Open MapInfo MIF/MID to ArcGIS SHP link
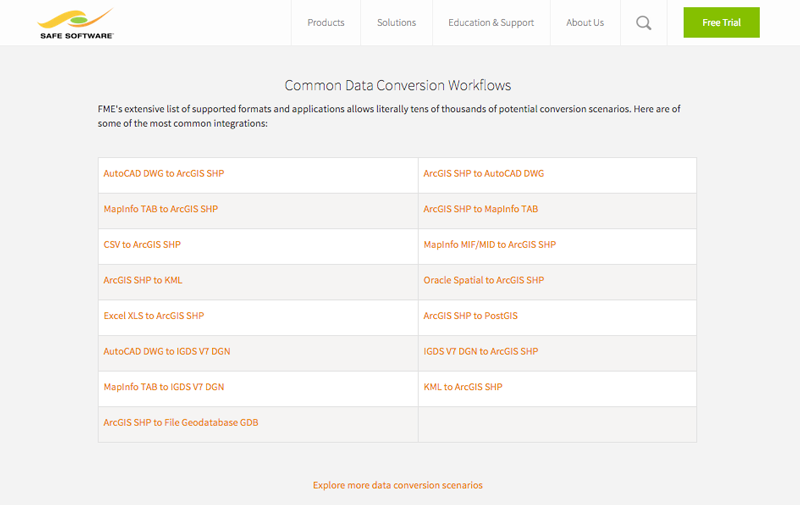 coord(490,244)
